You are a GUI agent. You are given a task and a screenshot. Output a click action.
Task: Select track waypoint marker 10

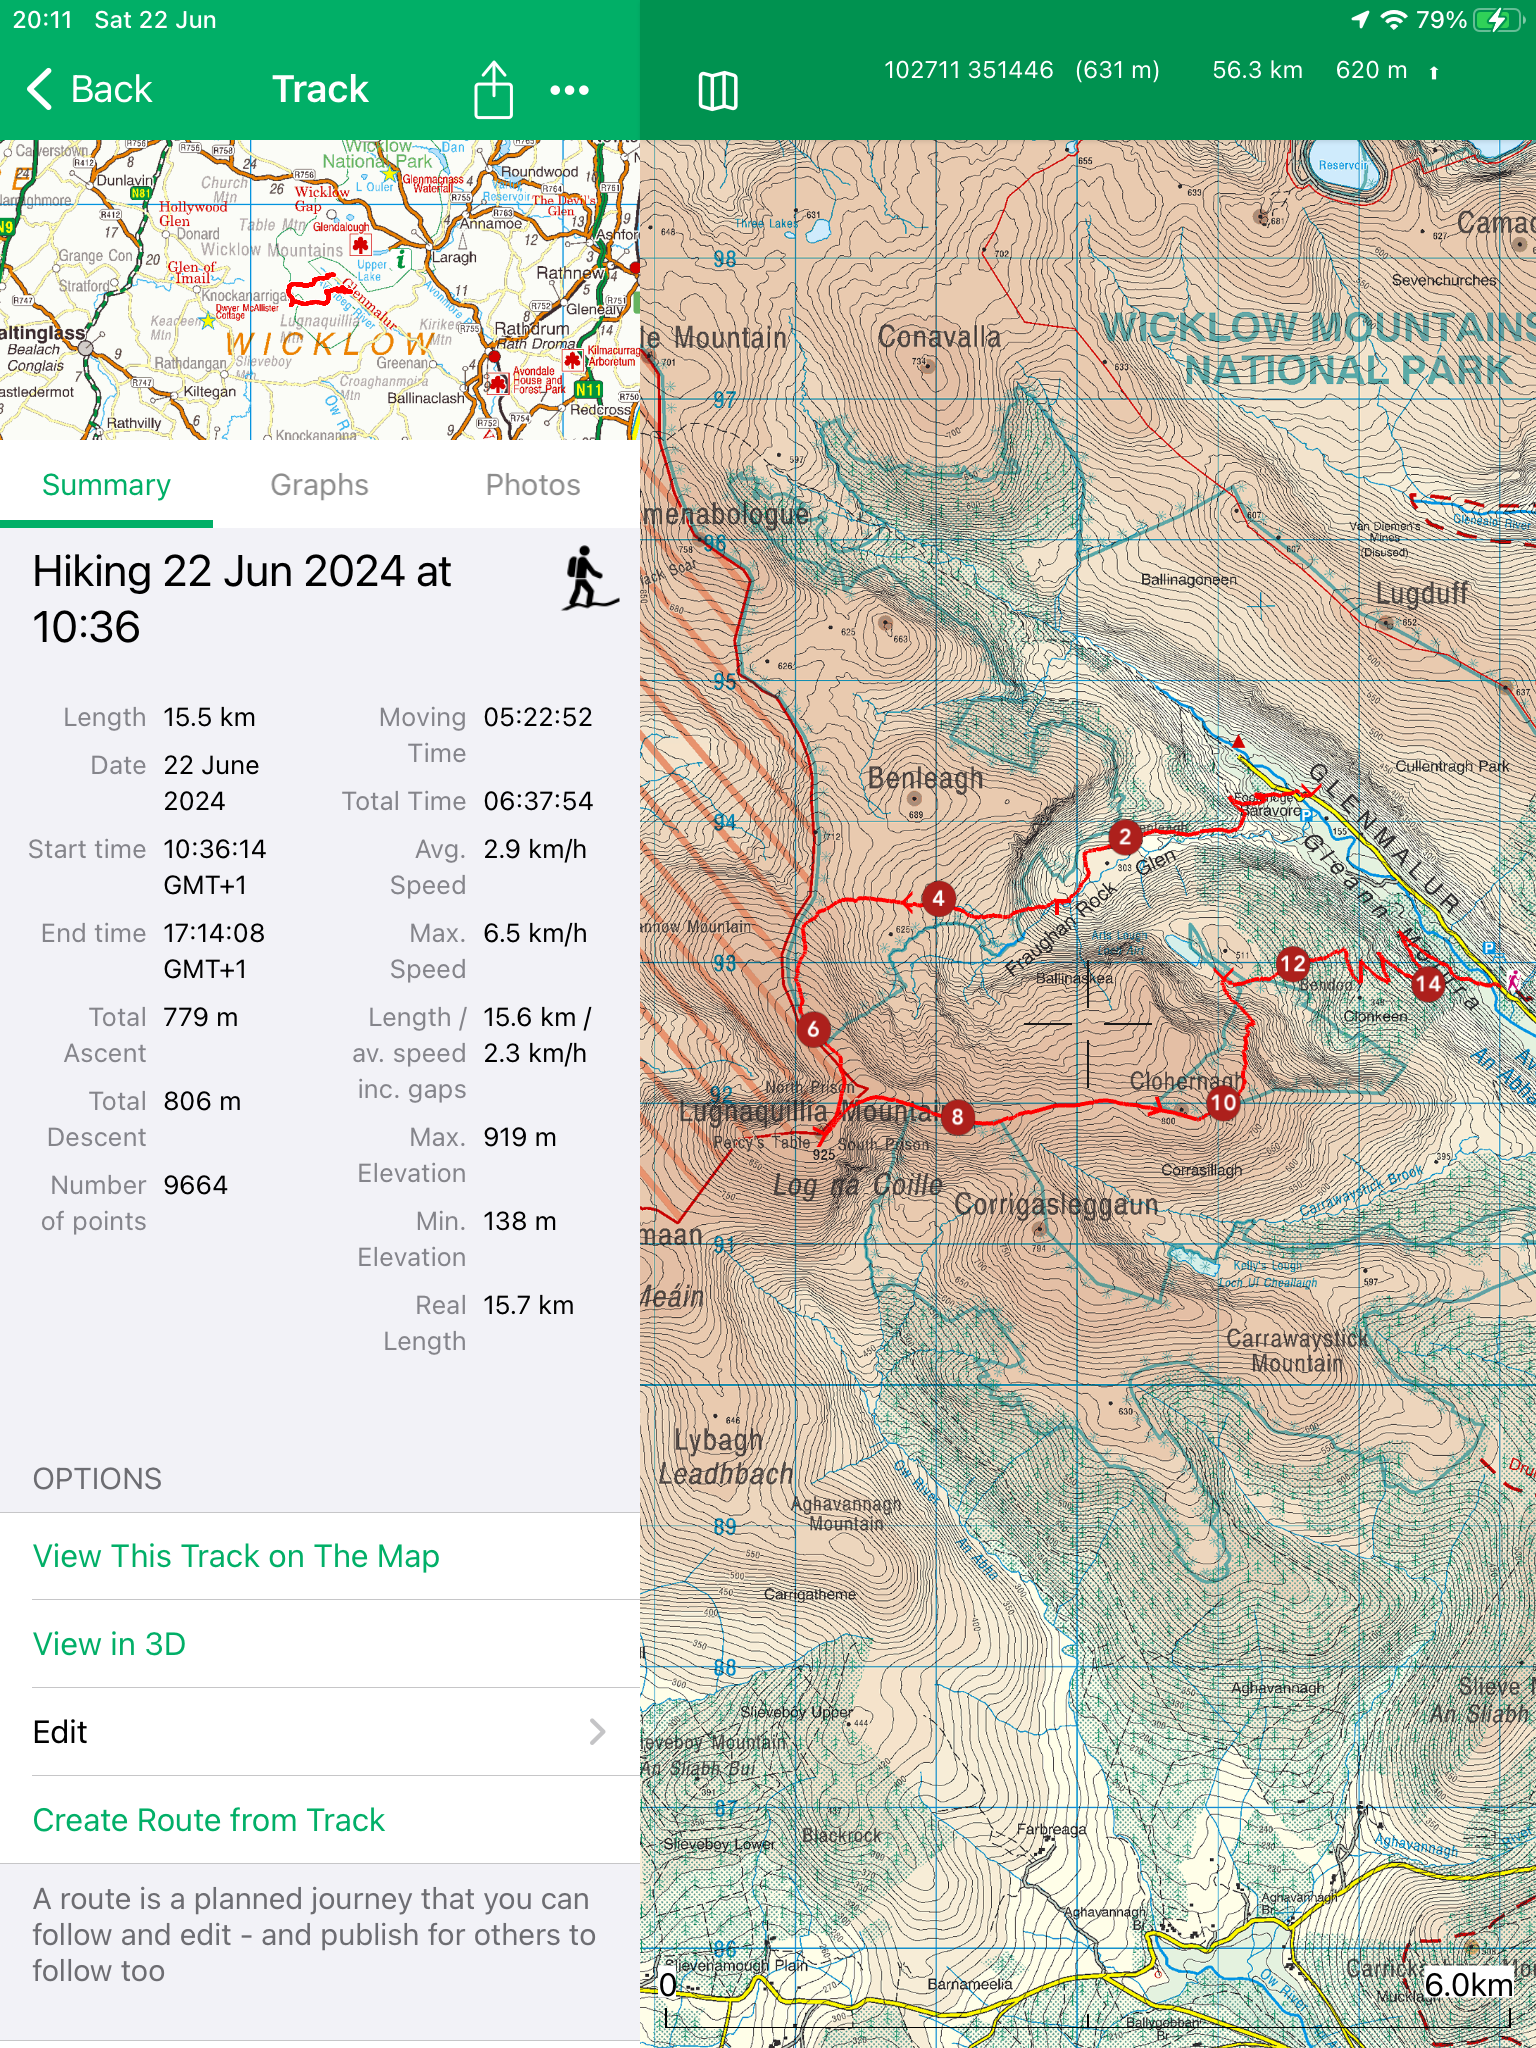click(x=1223, y=1103)
